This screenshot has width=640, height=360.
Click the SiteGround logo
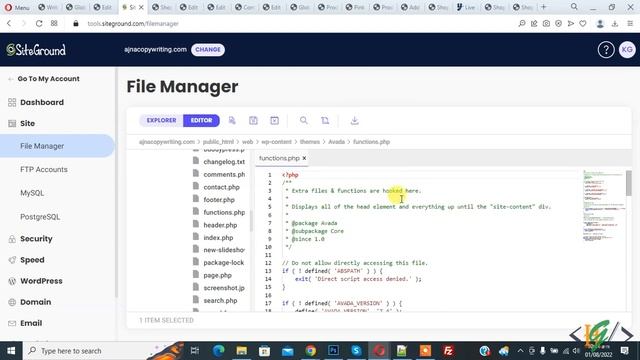(36, 50)
